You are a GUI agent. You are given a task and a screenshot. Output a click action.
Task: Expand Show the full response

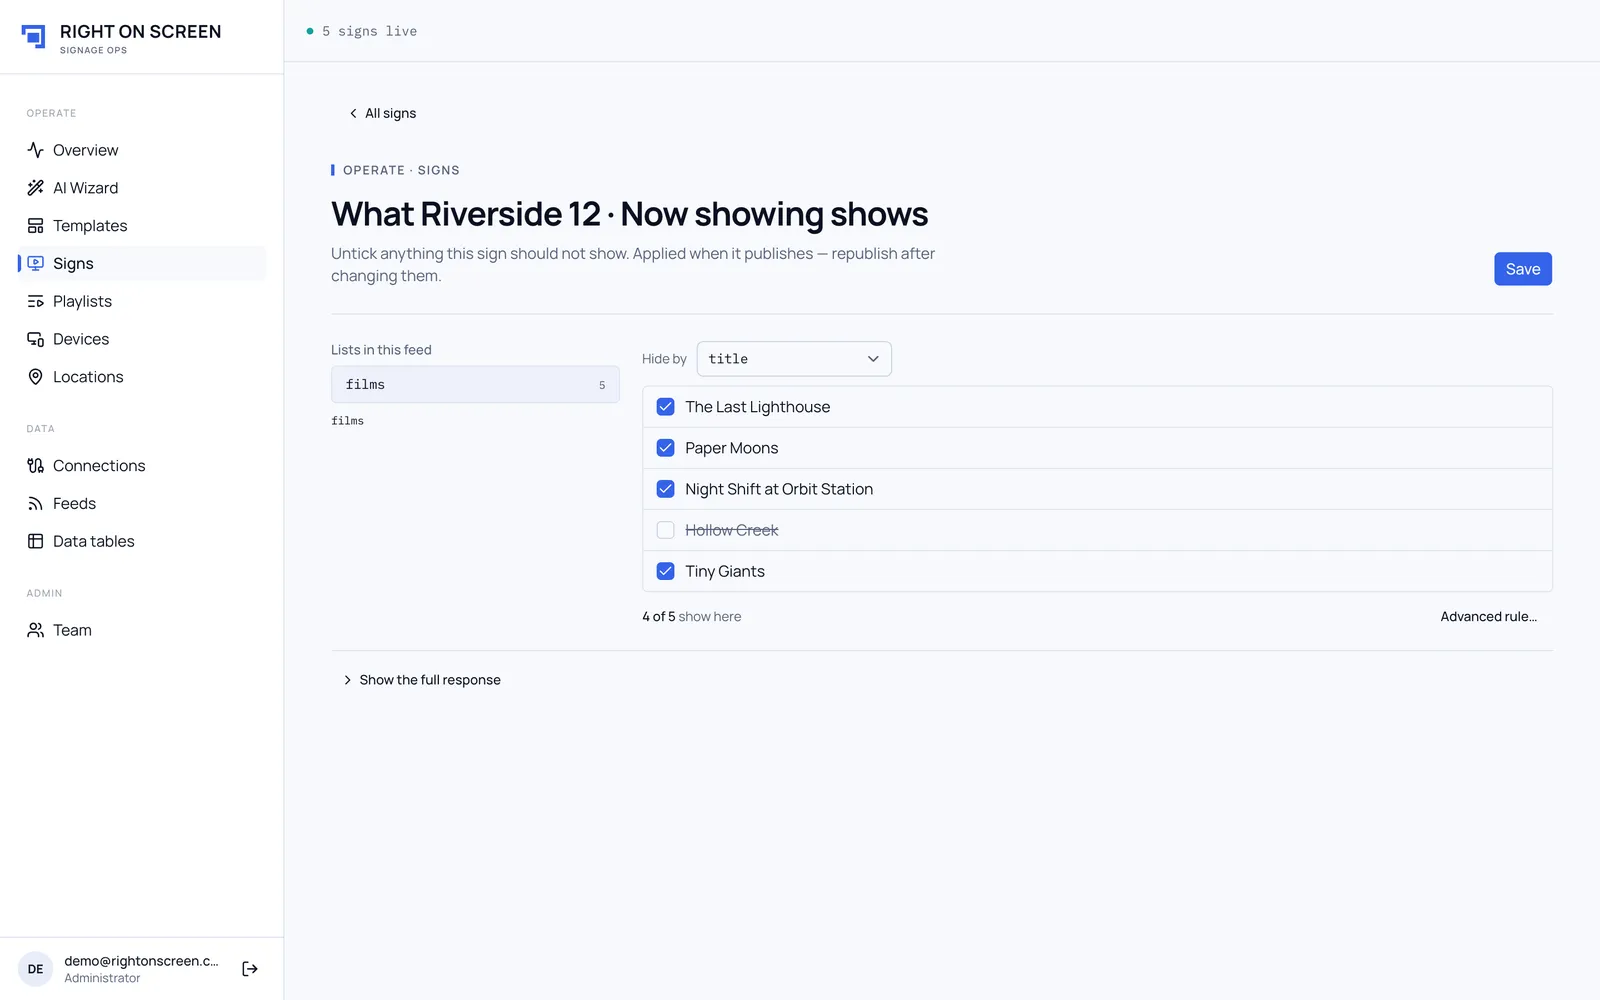click(x=421, y=680)
